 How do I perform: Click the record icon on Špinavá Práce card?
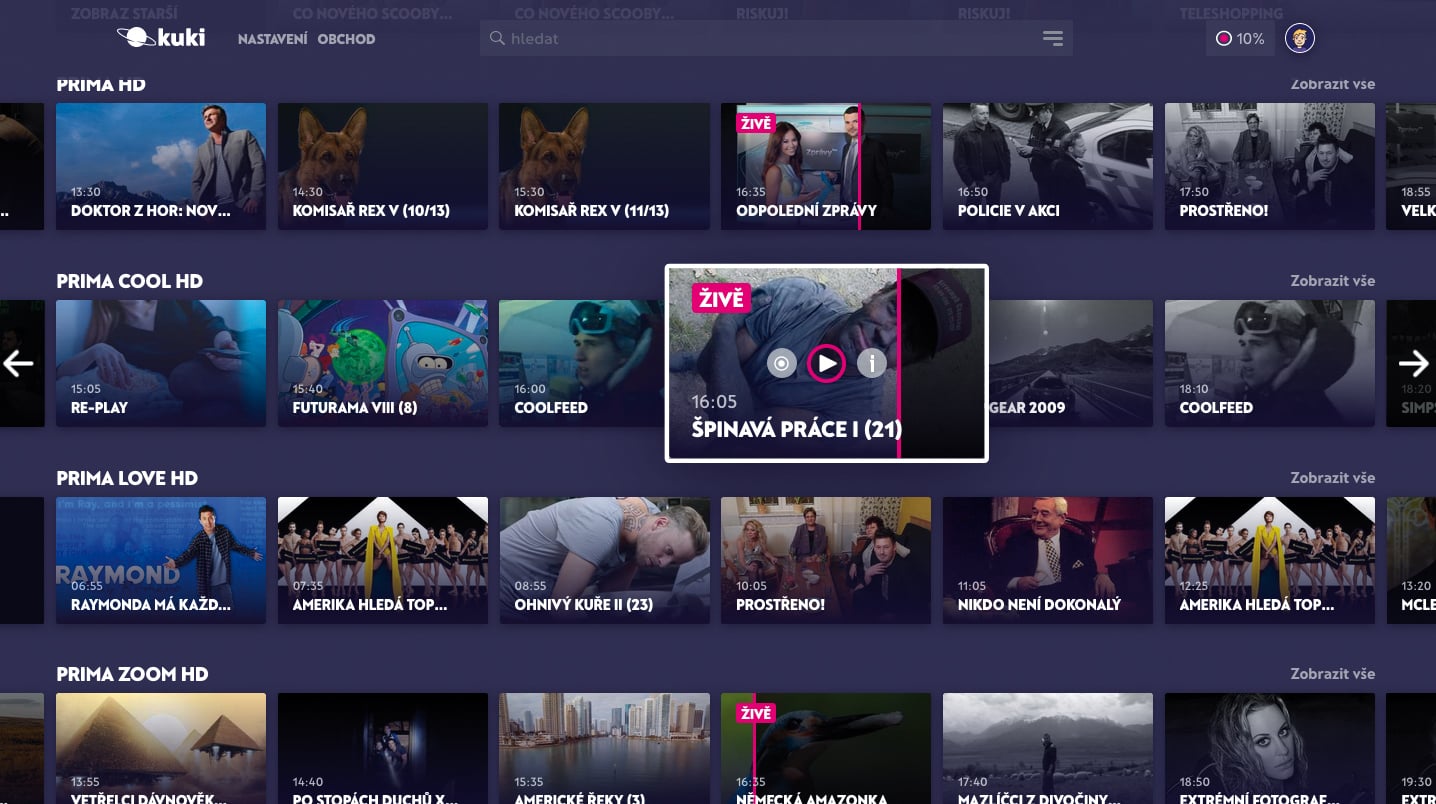tap(781, 363)
